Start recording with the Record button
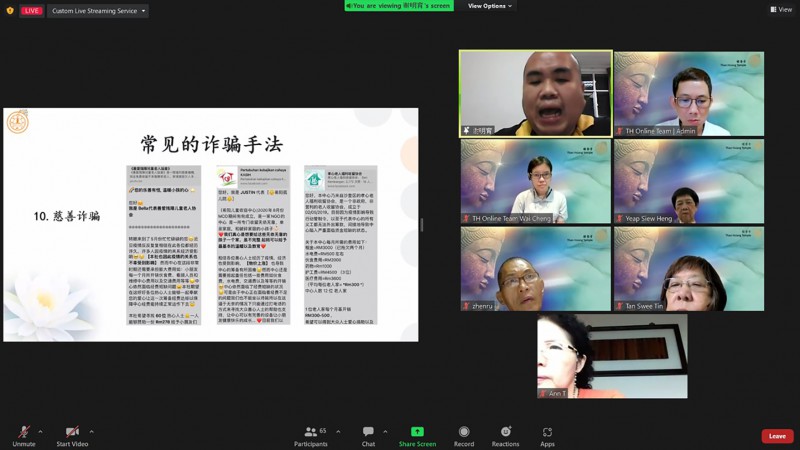 [464, 435]
